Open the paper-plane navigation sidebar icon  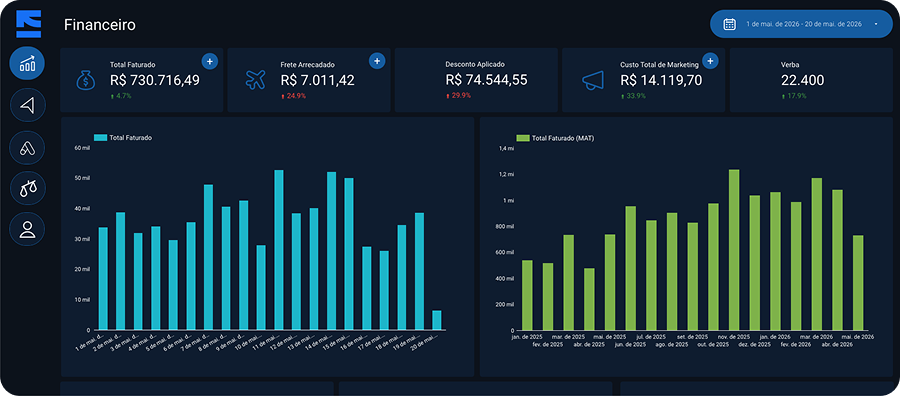coord(27,105)
